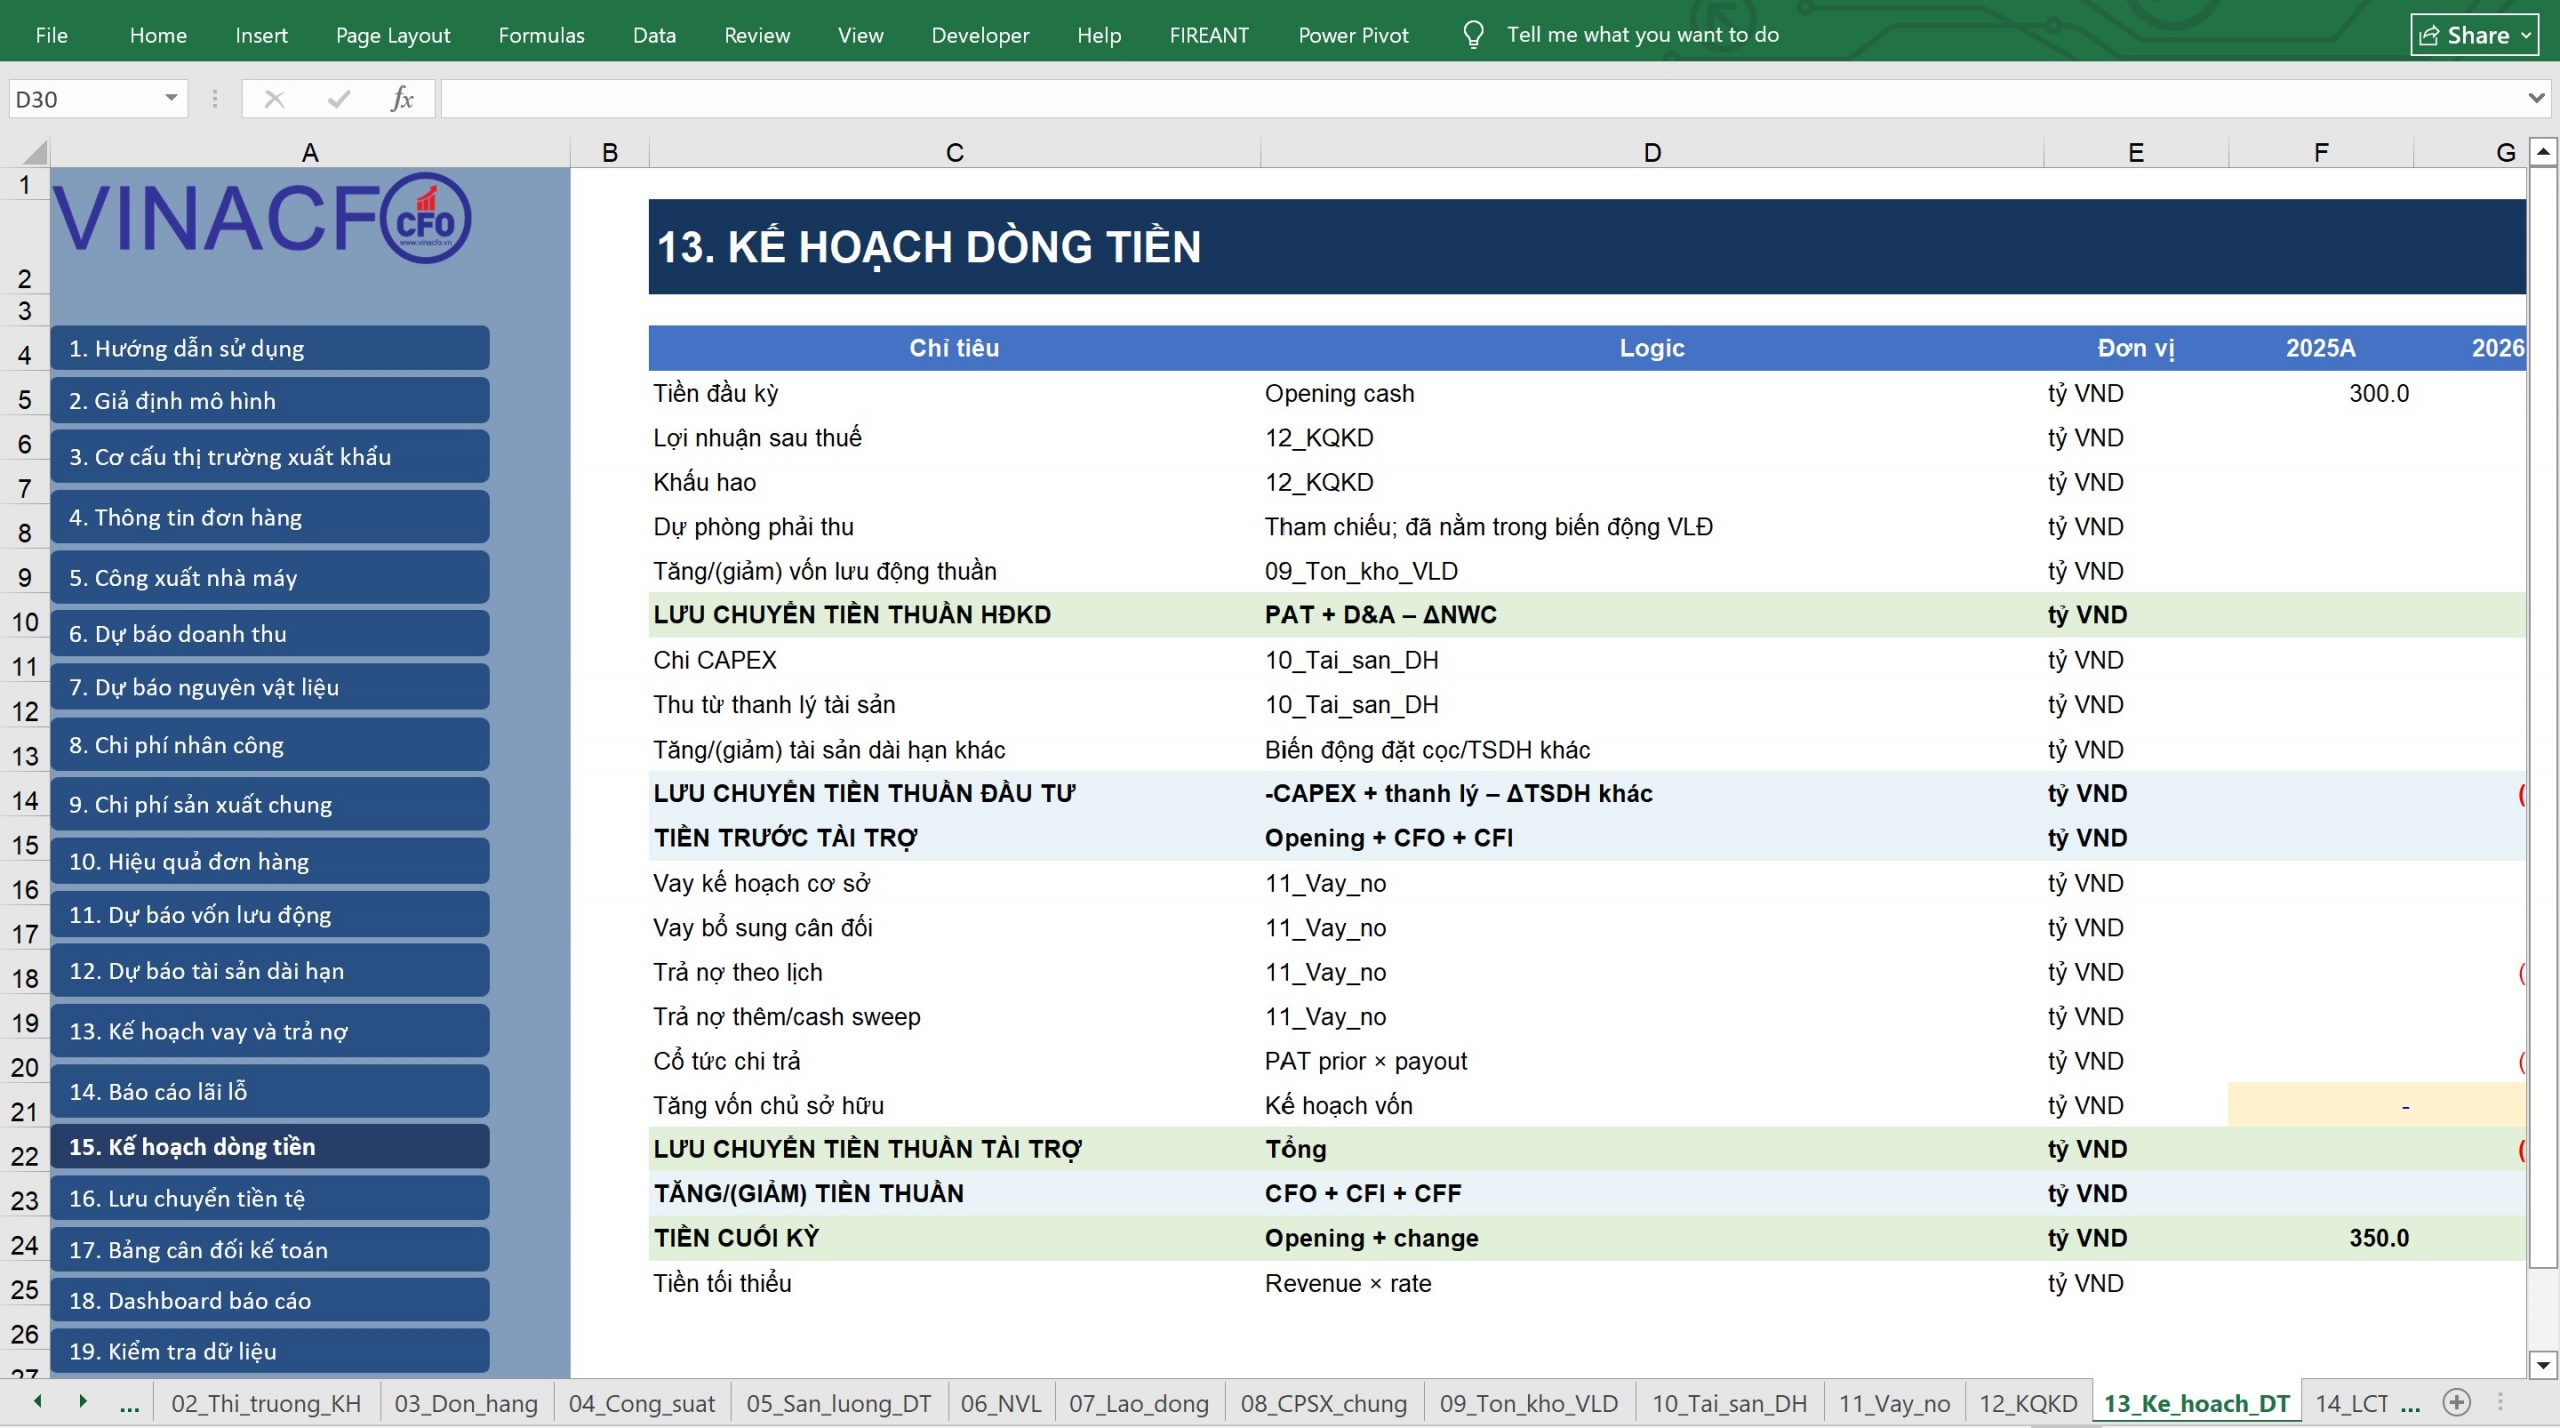Open 16. Lưu chuyển tiền tệ
Viewport: 2560px width, 1428px height.
point(270,1198)
